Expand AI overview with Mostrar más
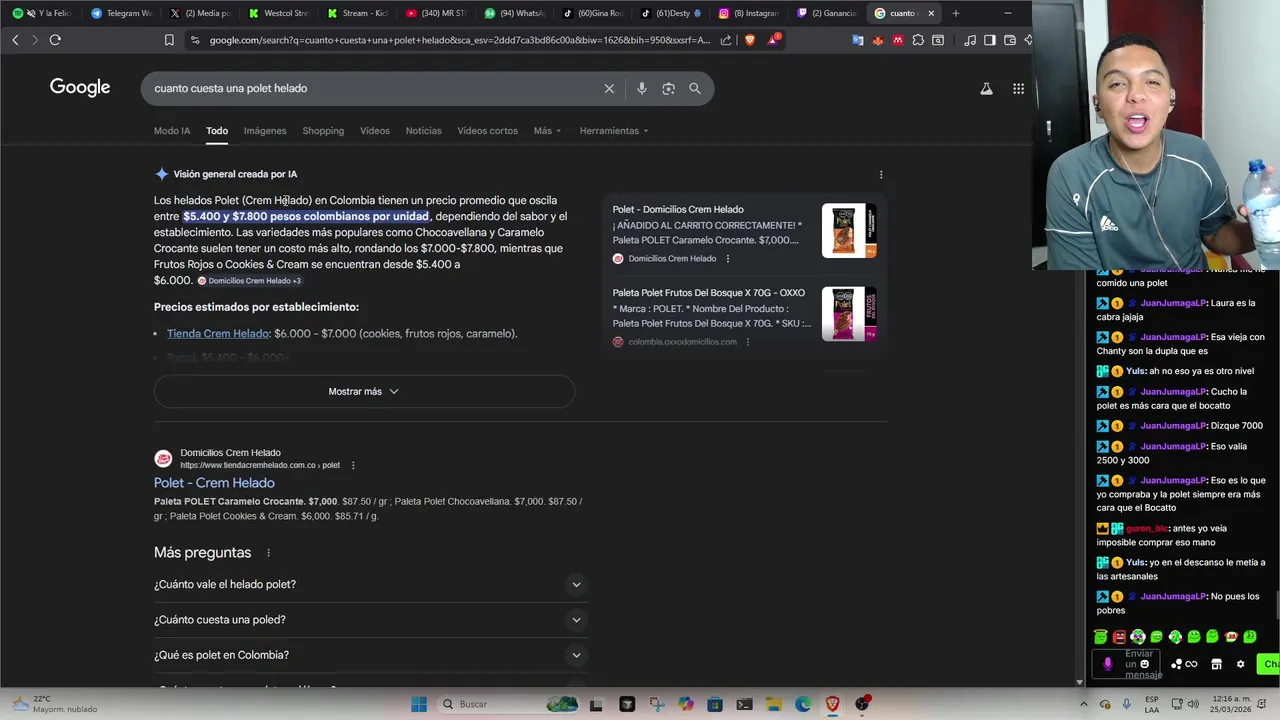 pos(364,391)
